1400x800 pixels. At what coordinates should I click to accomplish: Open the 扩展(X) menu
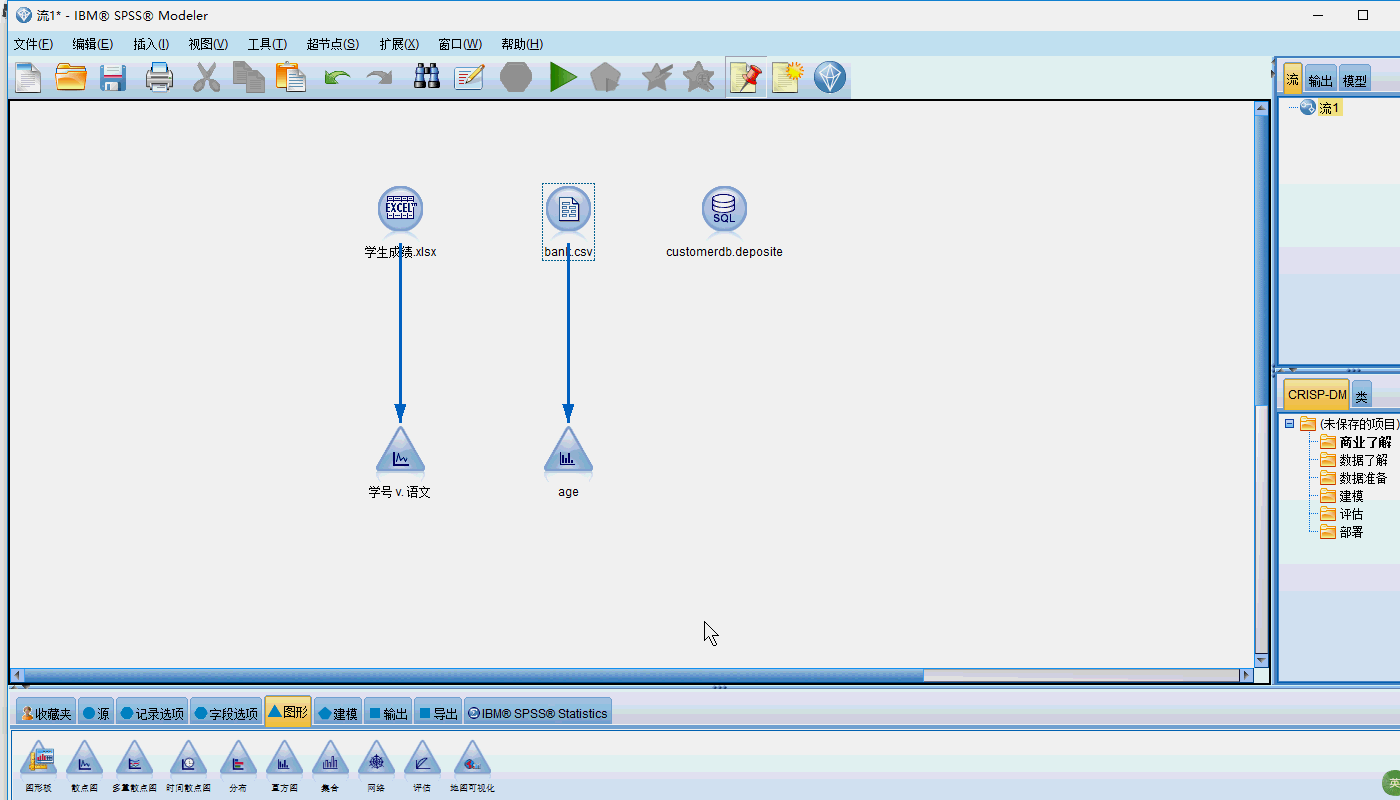[399, 44]
